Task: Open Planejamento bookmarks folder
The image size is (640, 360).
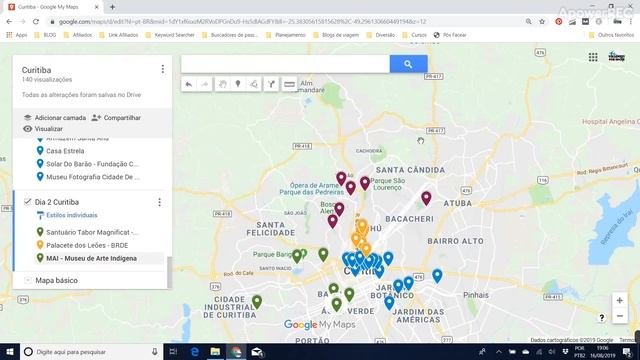Action: point(286,35)
